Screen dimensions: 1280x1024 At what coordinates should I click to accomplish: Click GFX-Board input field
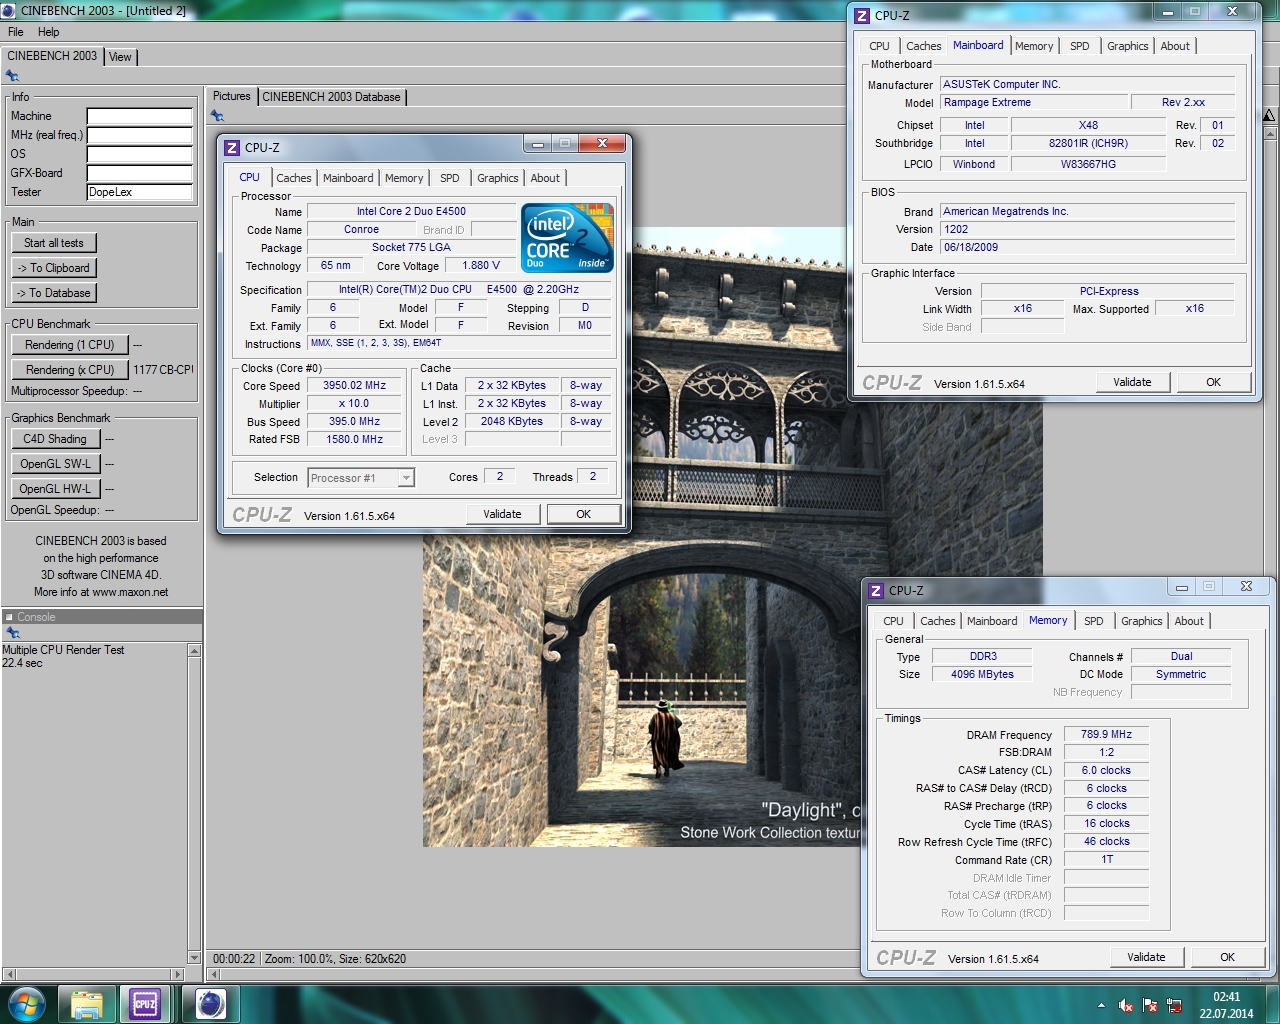(139, 173)
